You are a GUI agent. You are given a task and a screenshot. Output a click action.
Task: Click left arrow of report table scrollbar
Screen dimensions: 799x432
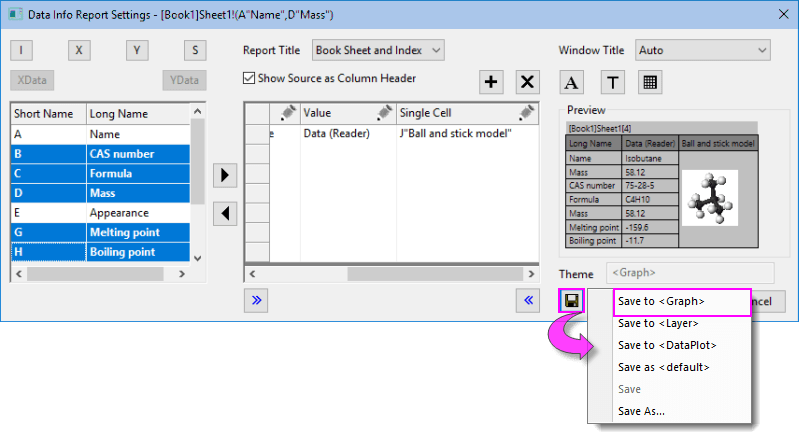[x=252, y=274]
